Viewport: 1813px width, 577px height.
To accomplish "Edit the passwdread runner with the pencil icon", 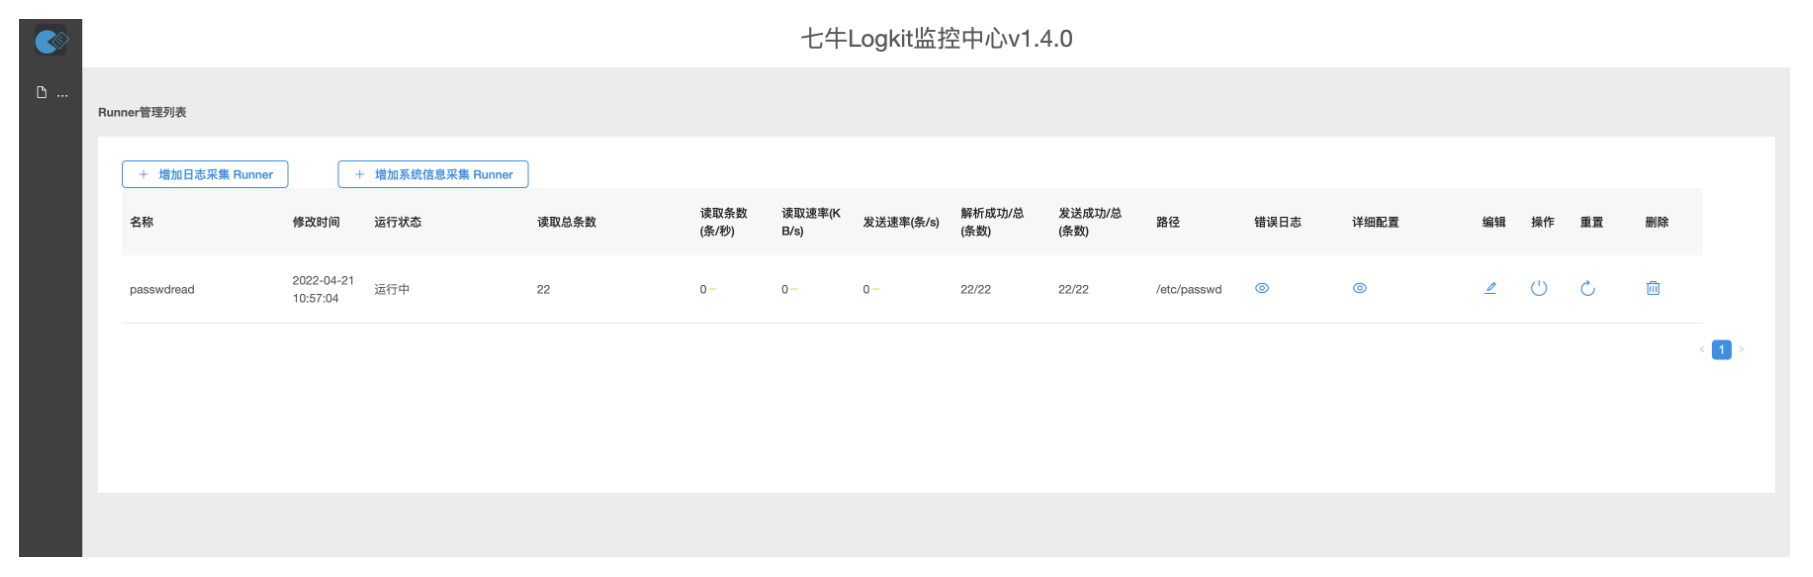I will point(1490,288).
